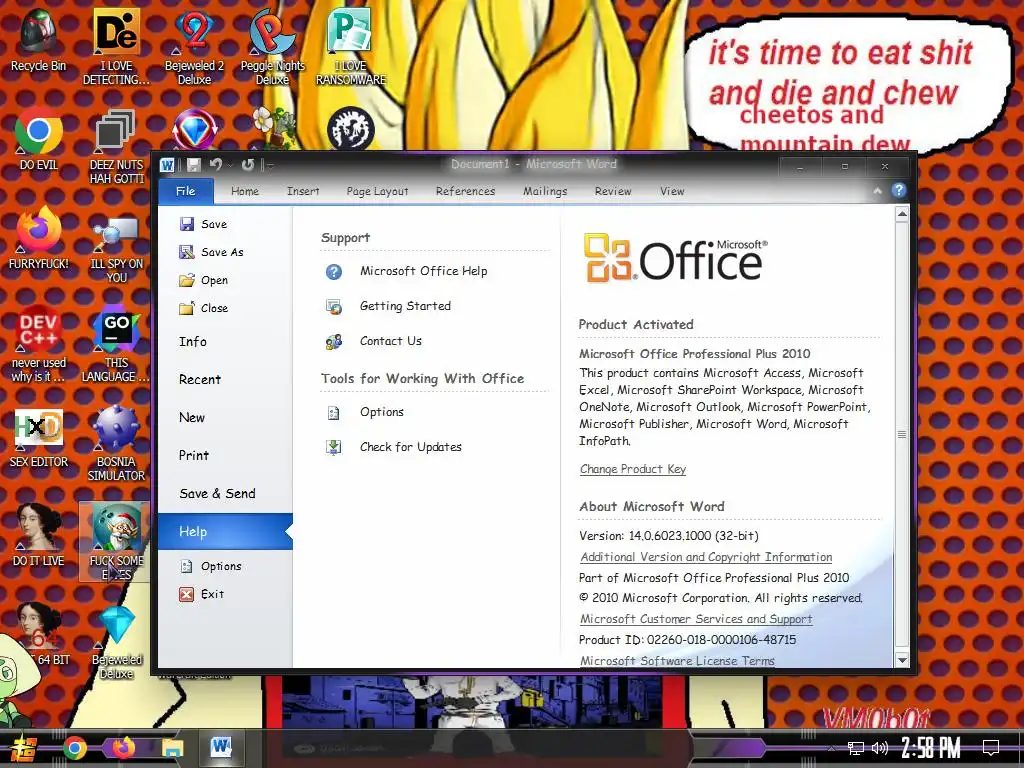Switch to the View tab

click(x=672, y=191)
